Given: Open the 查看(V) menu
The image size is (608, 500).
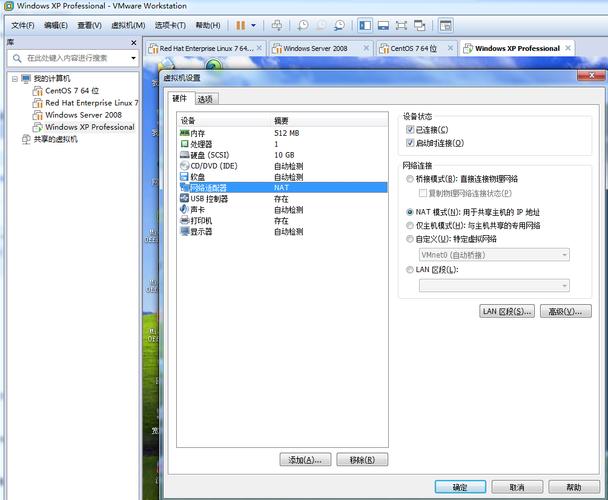Looking at the screenshot, I should coord(89,26).
